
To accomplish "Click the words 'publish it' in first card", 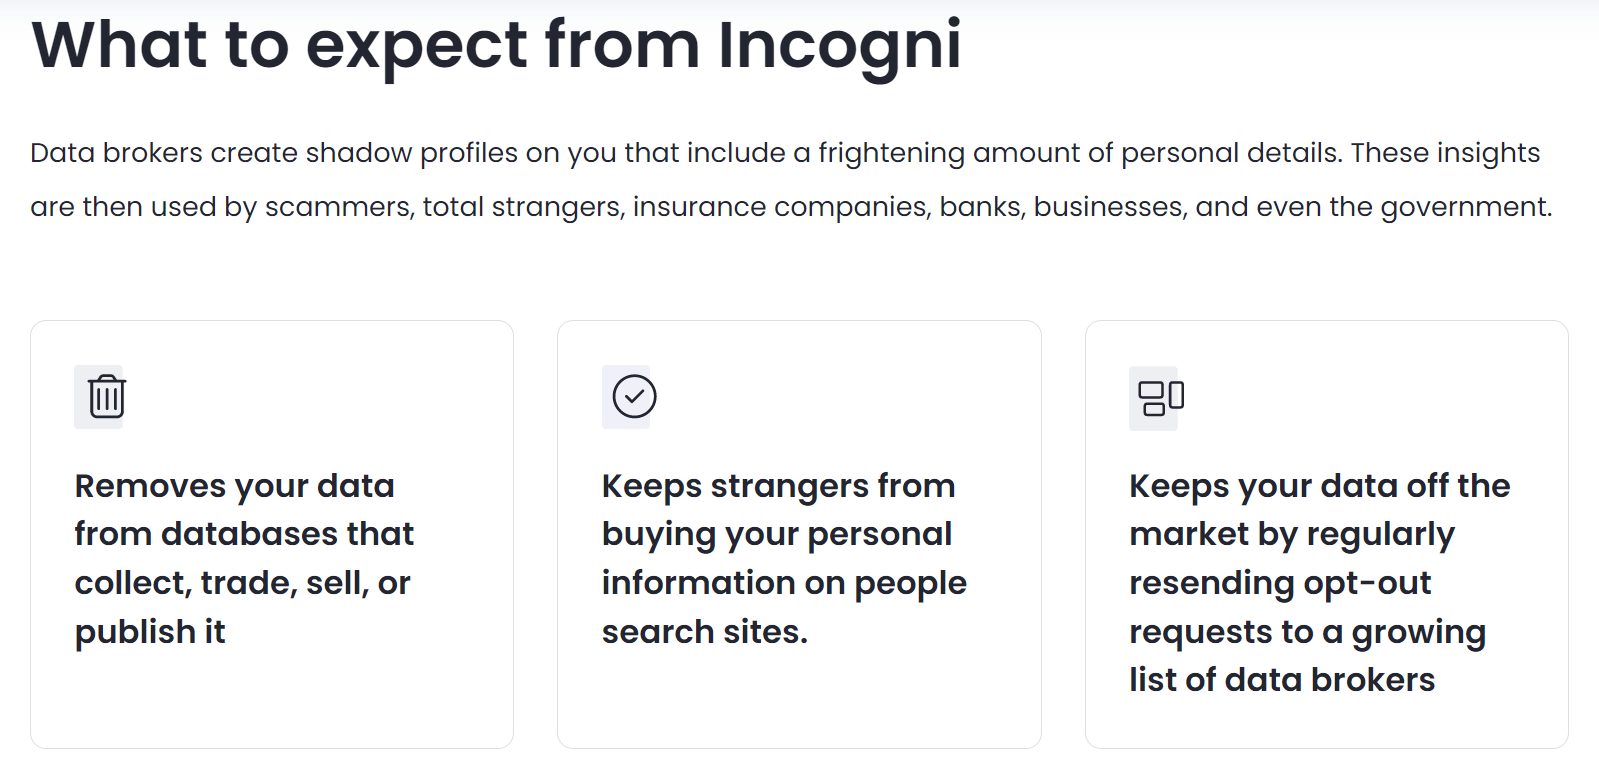I will click(150, 632).
